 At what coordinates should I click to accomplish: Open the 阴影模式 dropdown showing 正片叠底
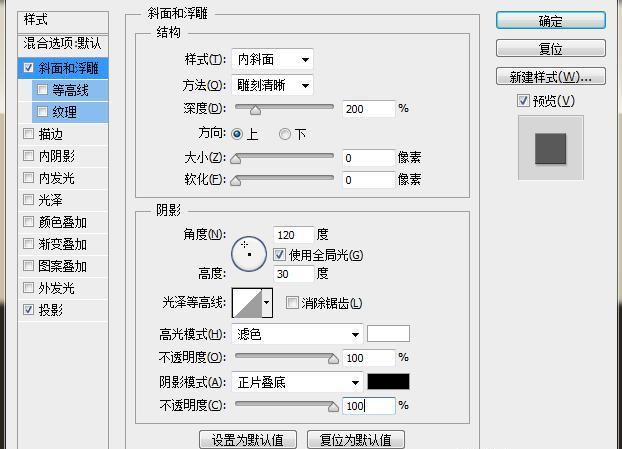point(298,382)
